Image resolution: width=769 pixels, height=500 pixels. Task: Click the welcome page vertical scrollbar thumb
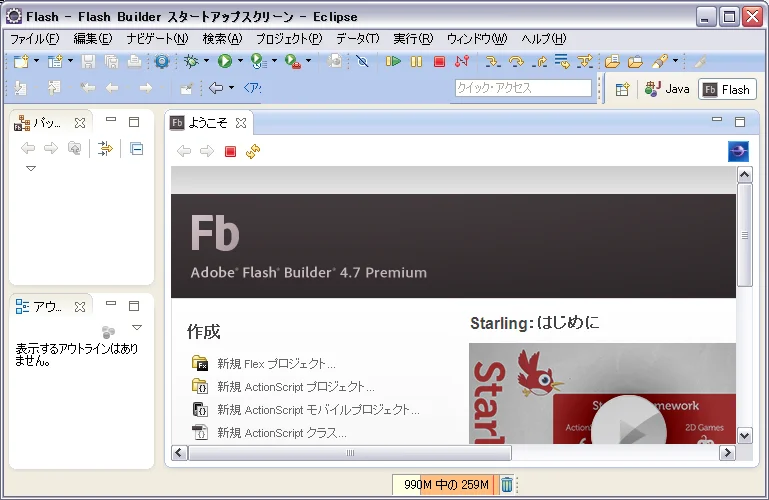click(744, 235)
